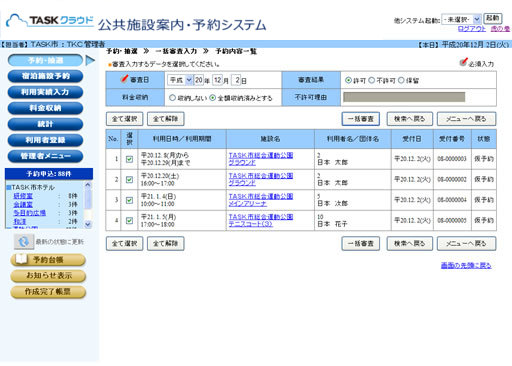Click 検索へ戻る below the table
Viewport: 512px width, 366px height.
(x=410, y=243)
